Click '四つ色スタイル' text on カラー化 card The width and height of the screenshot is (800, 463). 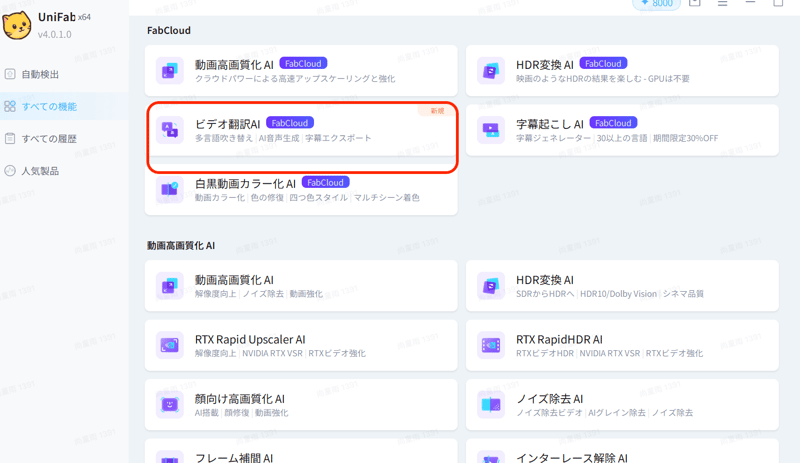click(x=318, y=198)
